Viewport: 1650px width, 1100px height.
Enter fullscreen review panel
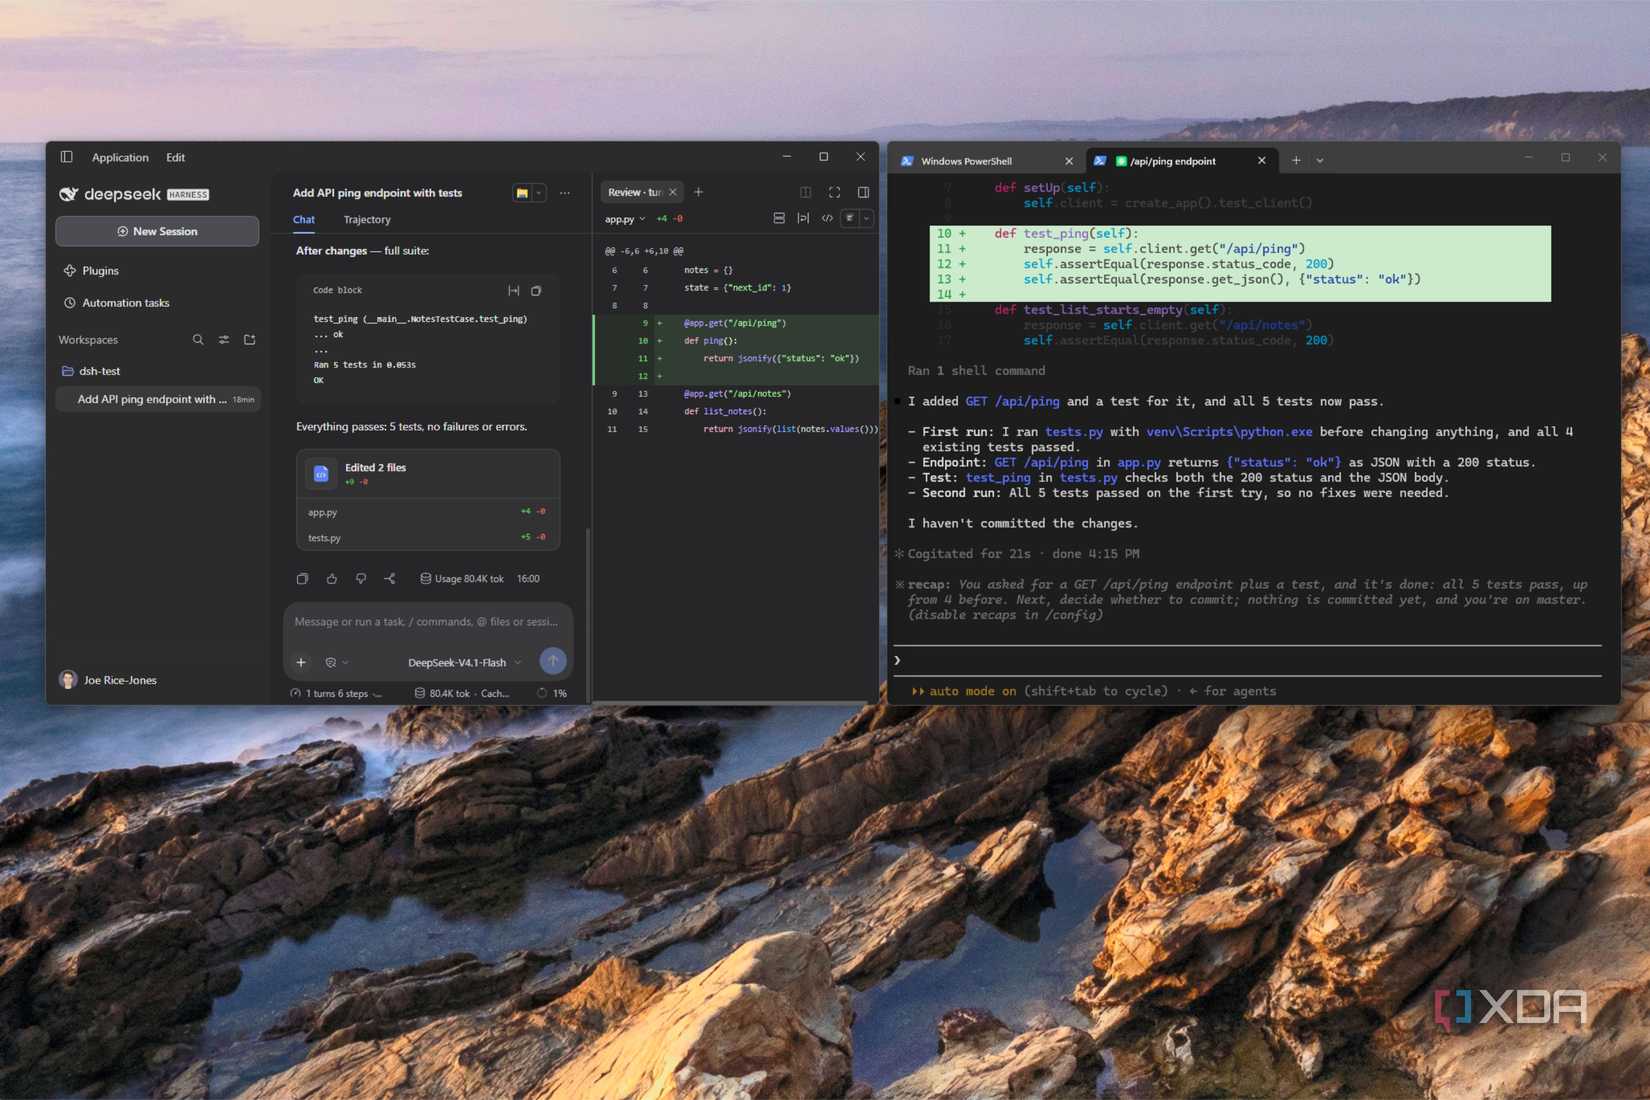[834, 192]
